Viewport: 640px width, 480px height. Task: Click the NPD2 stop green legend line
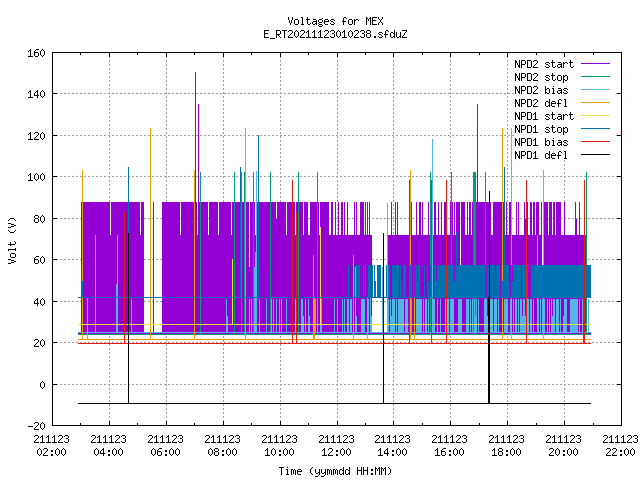pos(595,77)
